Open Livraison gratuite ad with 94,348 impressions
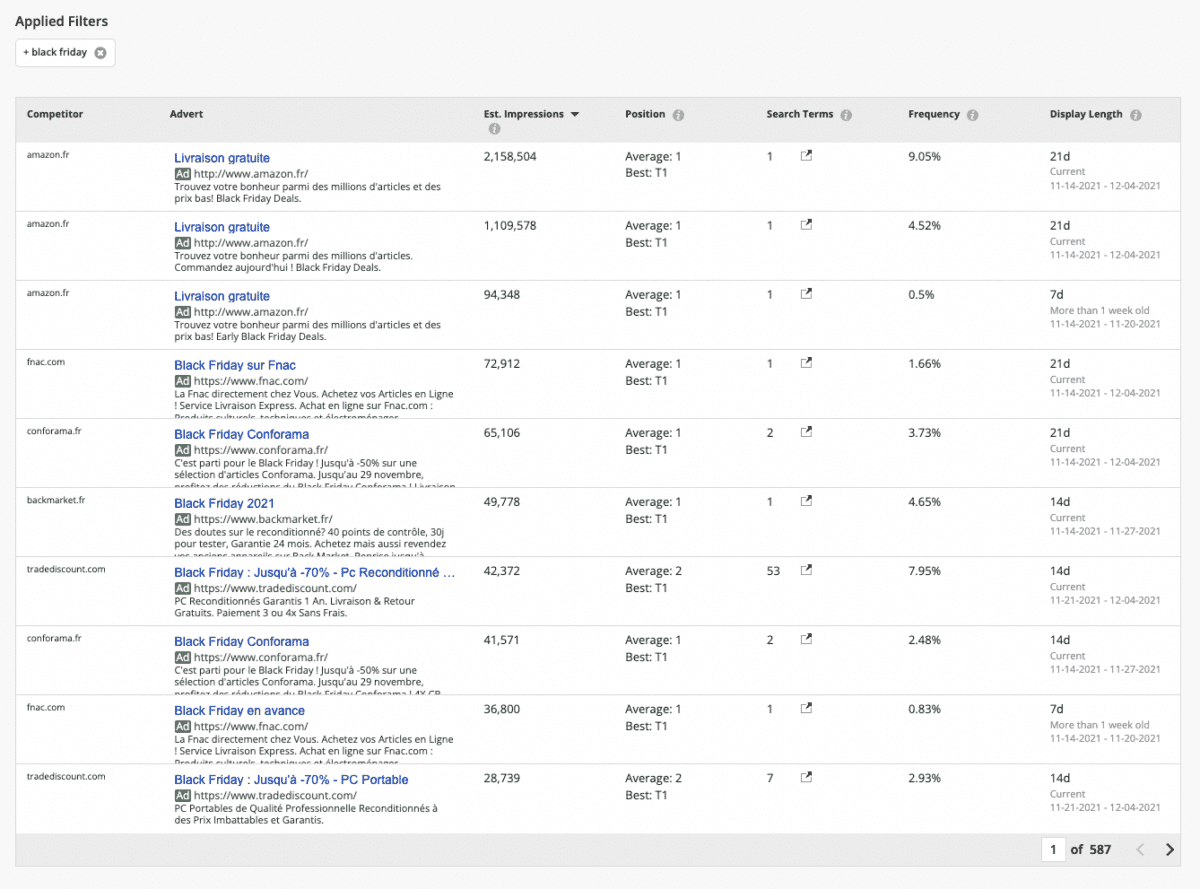 point(222,296)
